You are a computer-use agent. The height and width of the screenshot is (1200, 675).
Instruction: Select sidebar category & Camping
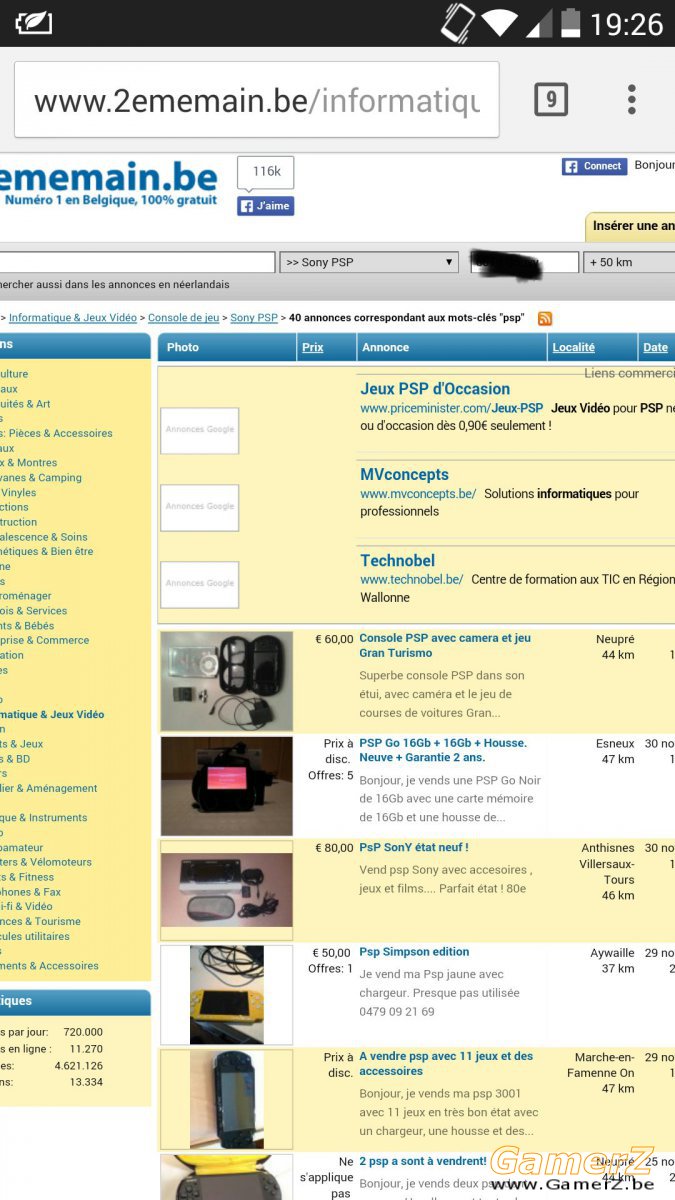coord(41,477)
